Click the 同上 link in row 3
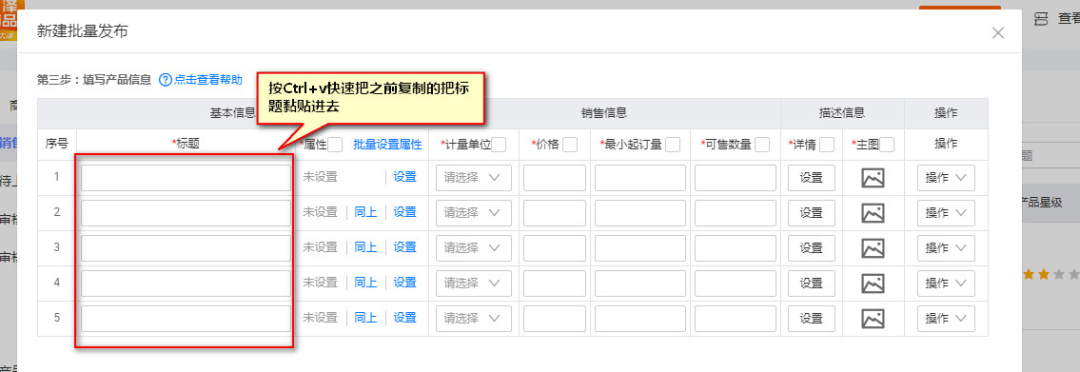The image size is (1080, 372). [x=366, y=247]
